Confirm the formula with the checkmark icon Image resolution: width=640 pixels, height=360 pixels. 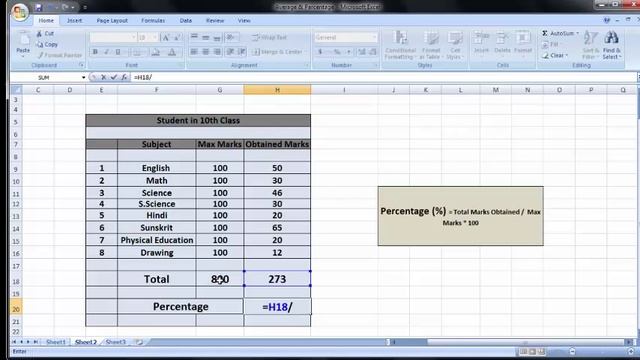(x=113, y=77)
